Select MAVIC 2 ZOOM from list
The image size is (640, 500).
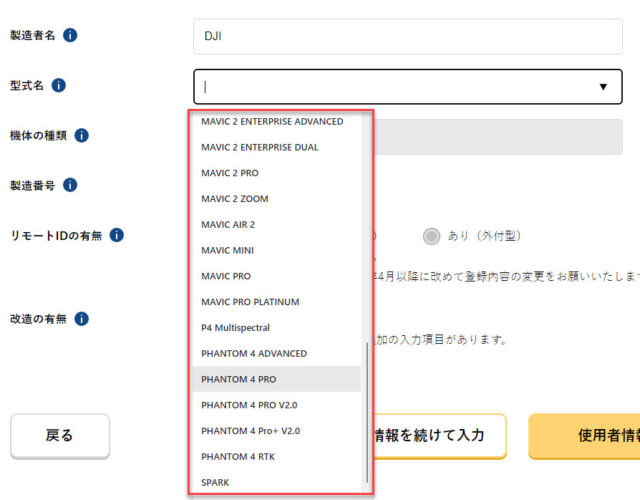tap(276, 199)
